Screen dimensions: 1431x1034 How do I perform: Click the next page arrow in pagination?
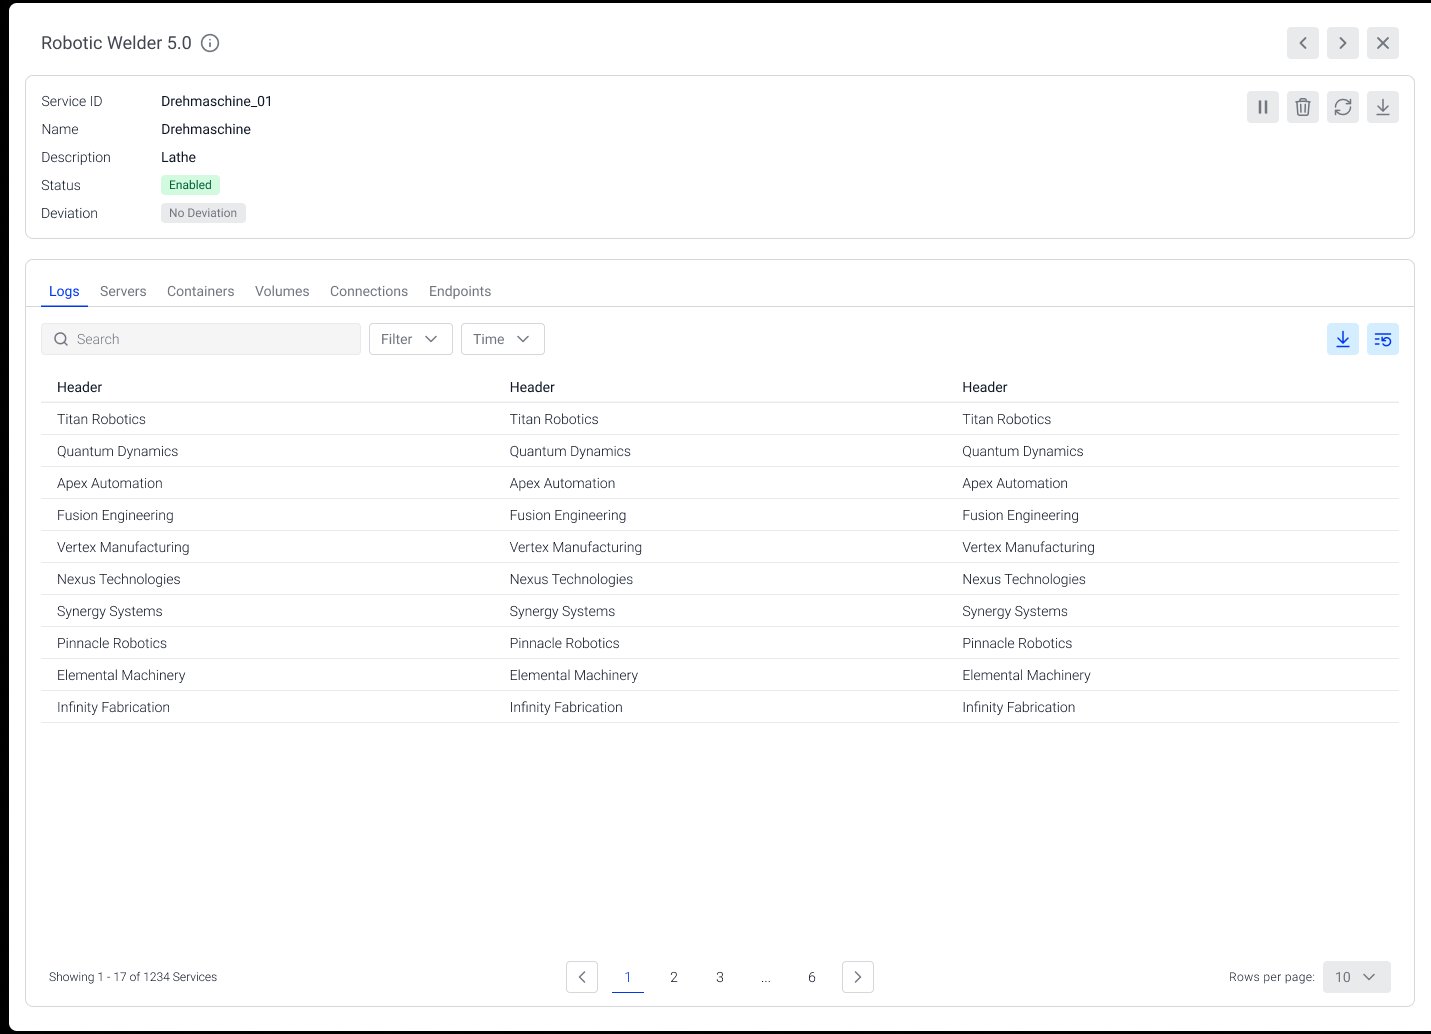pyautogui.click(x=857, y=977)
